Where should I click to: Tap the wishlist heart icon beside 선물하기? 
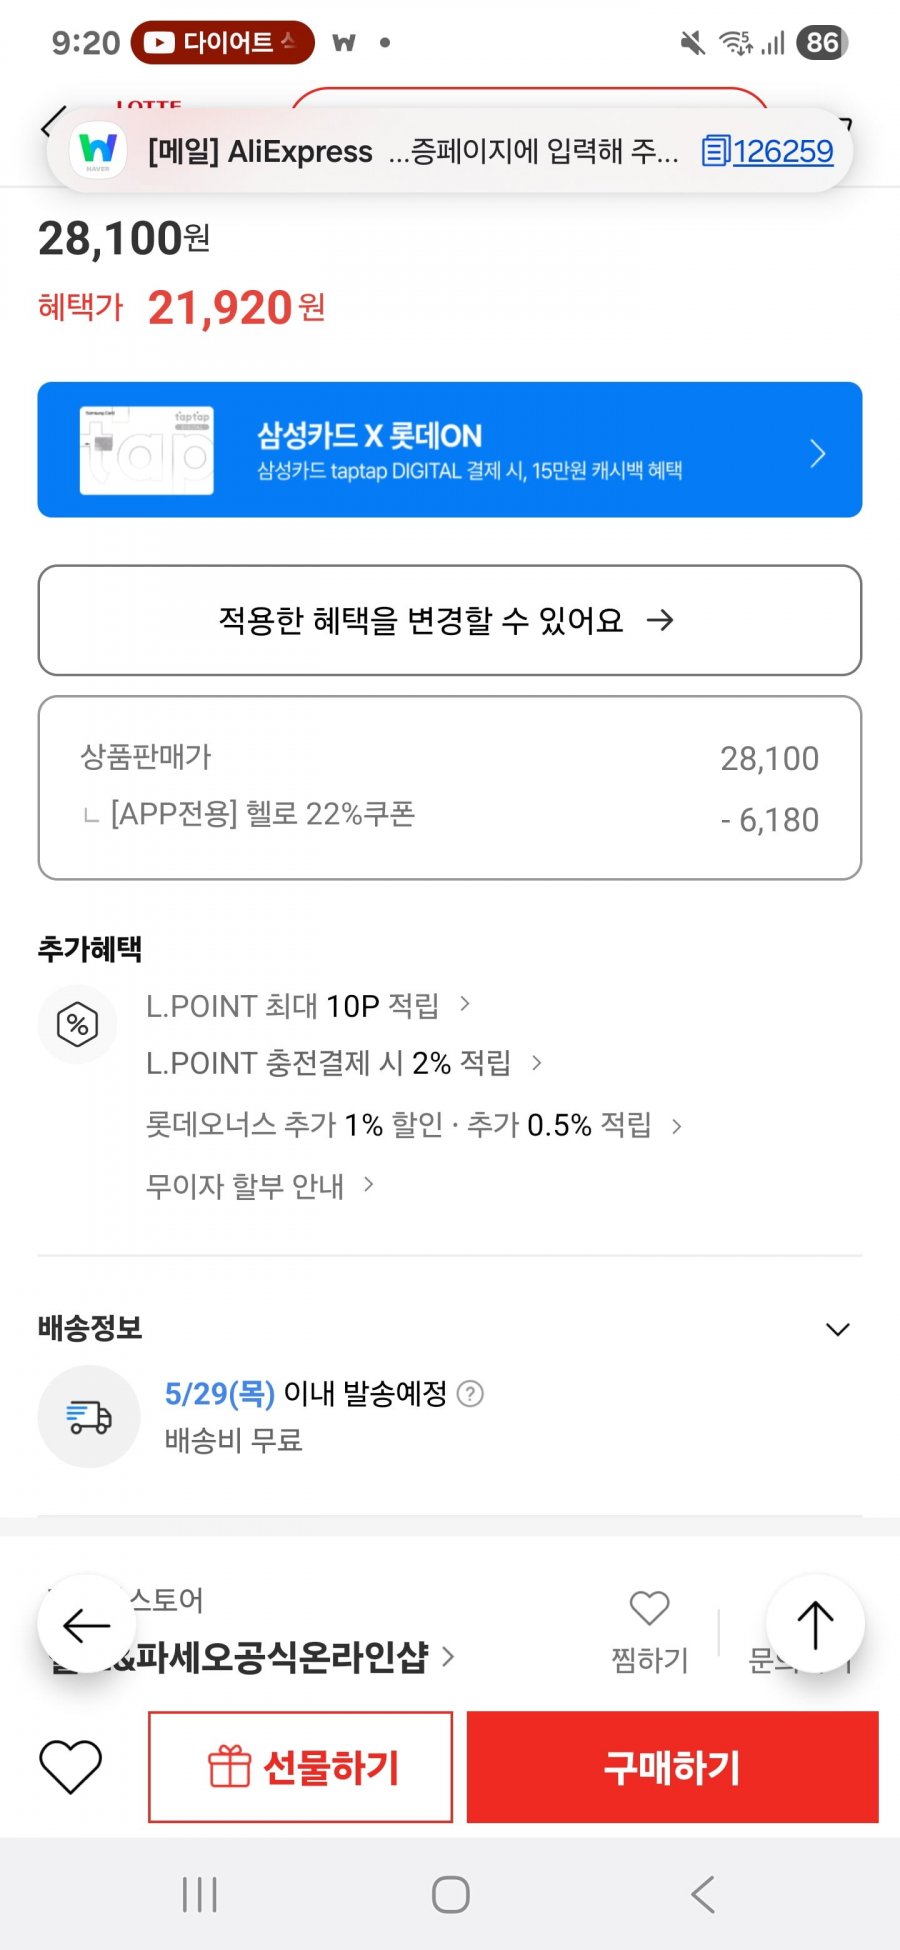click(x=70, y=1766)
